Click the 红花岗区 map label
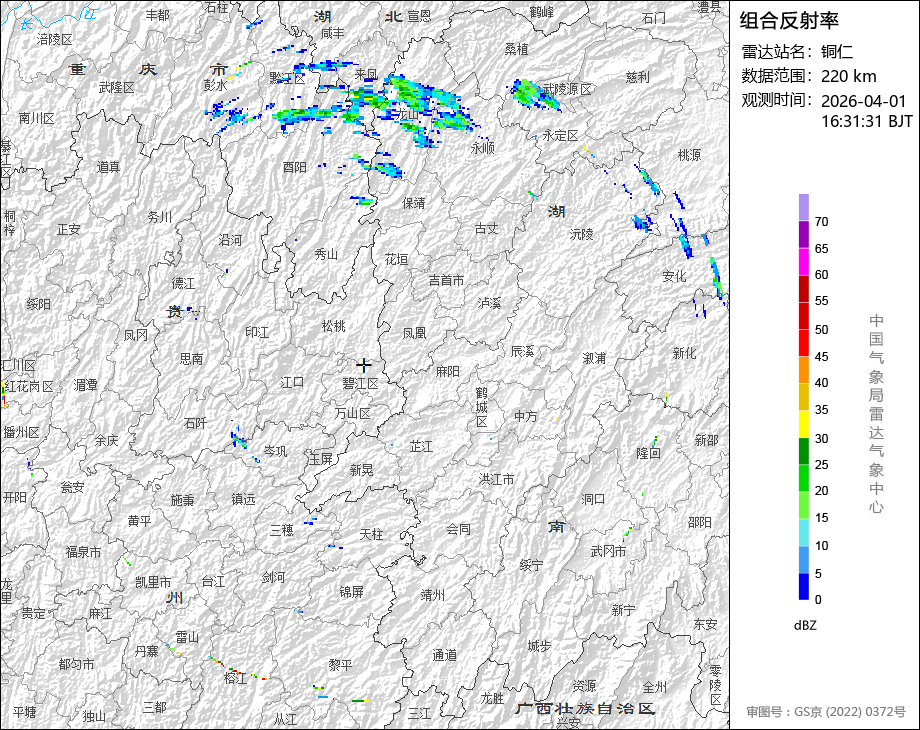 (29, 386)
